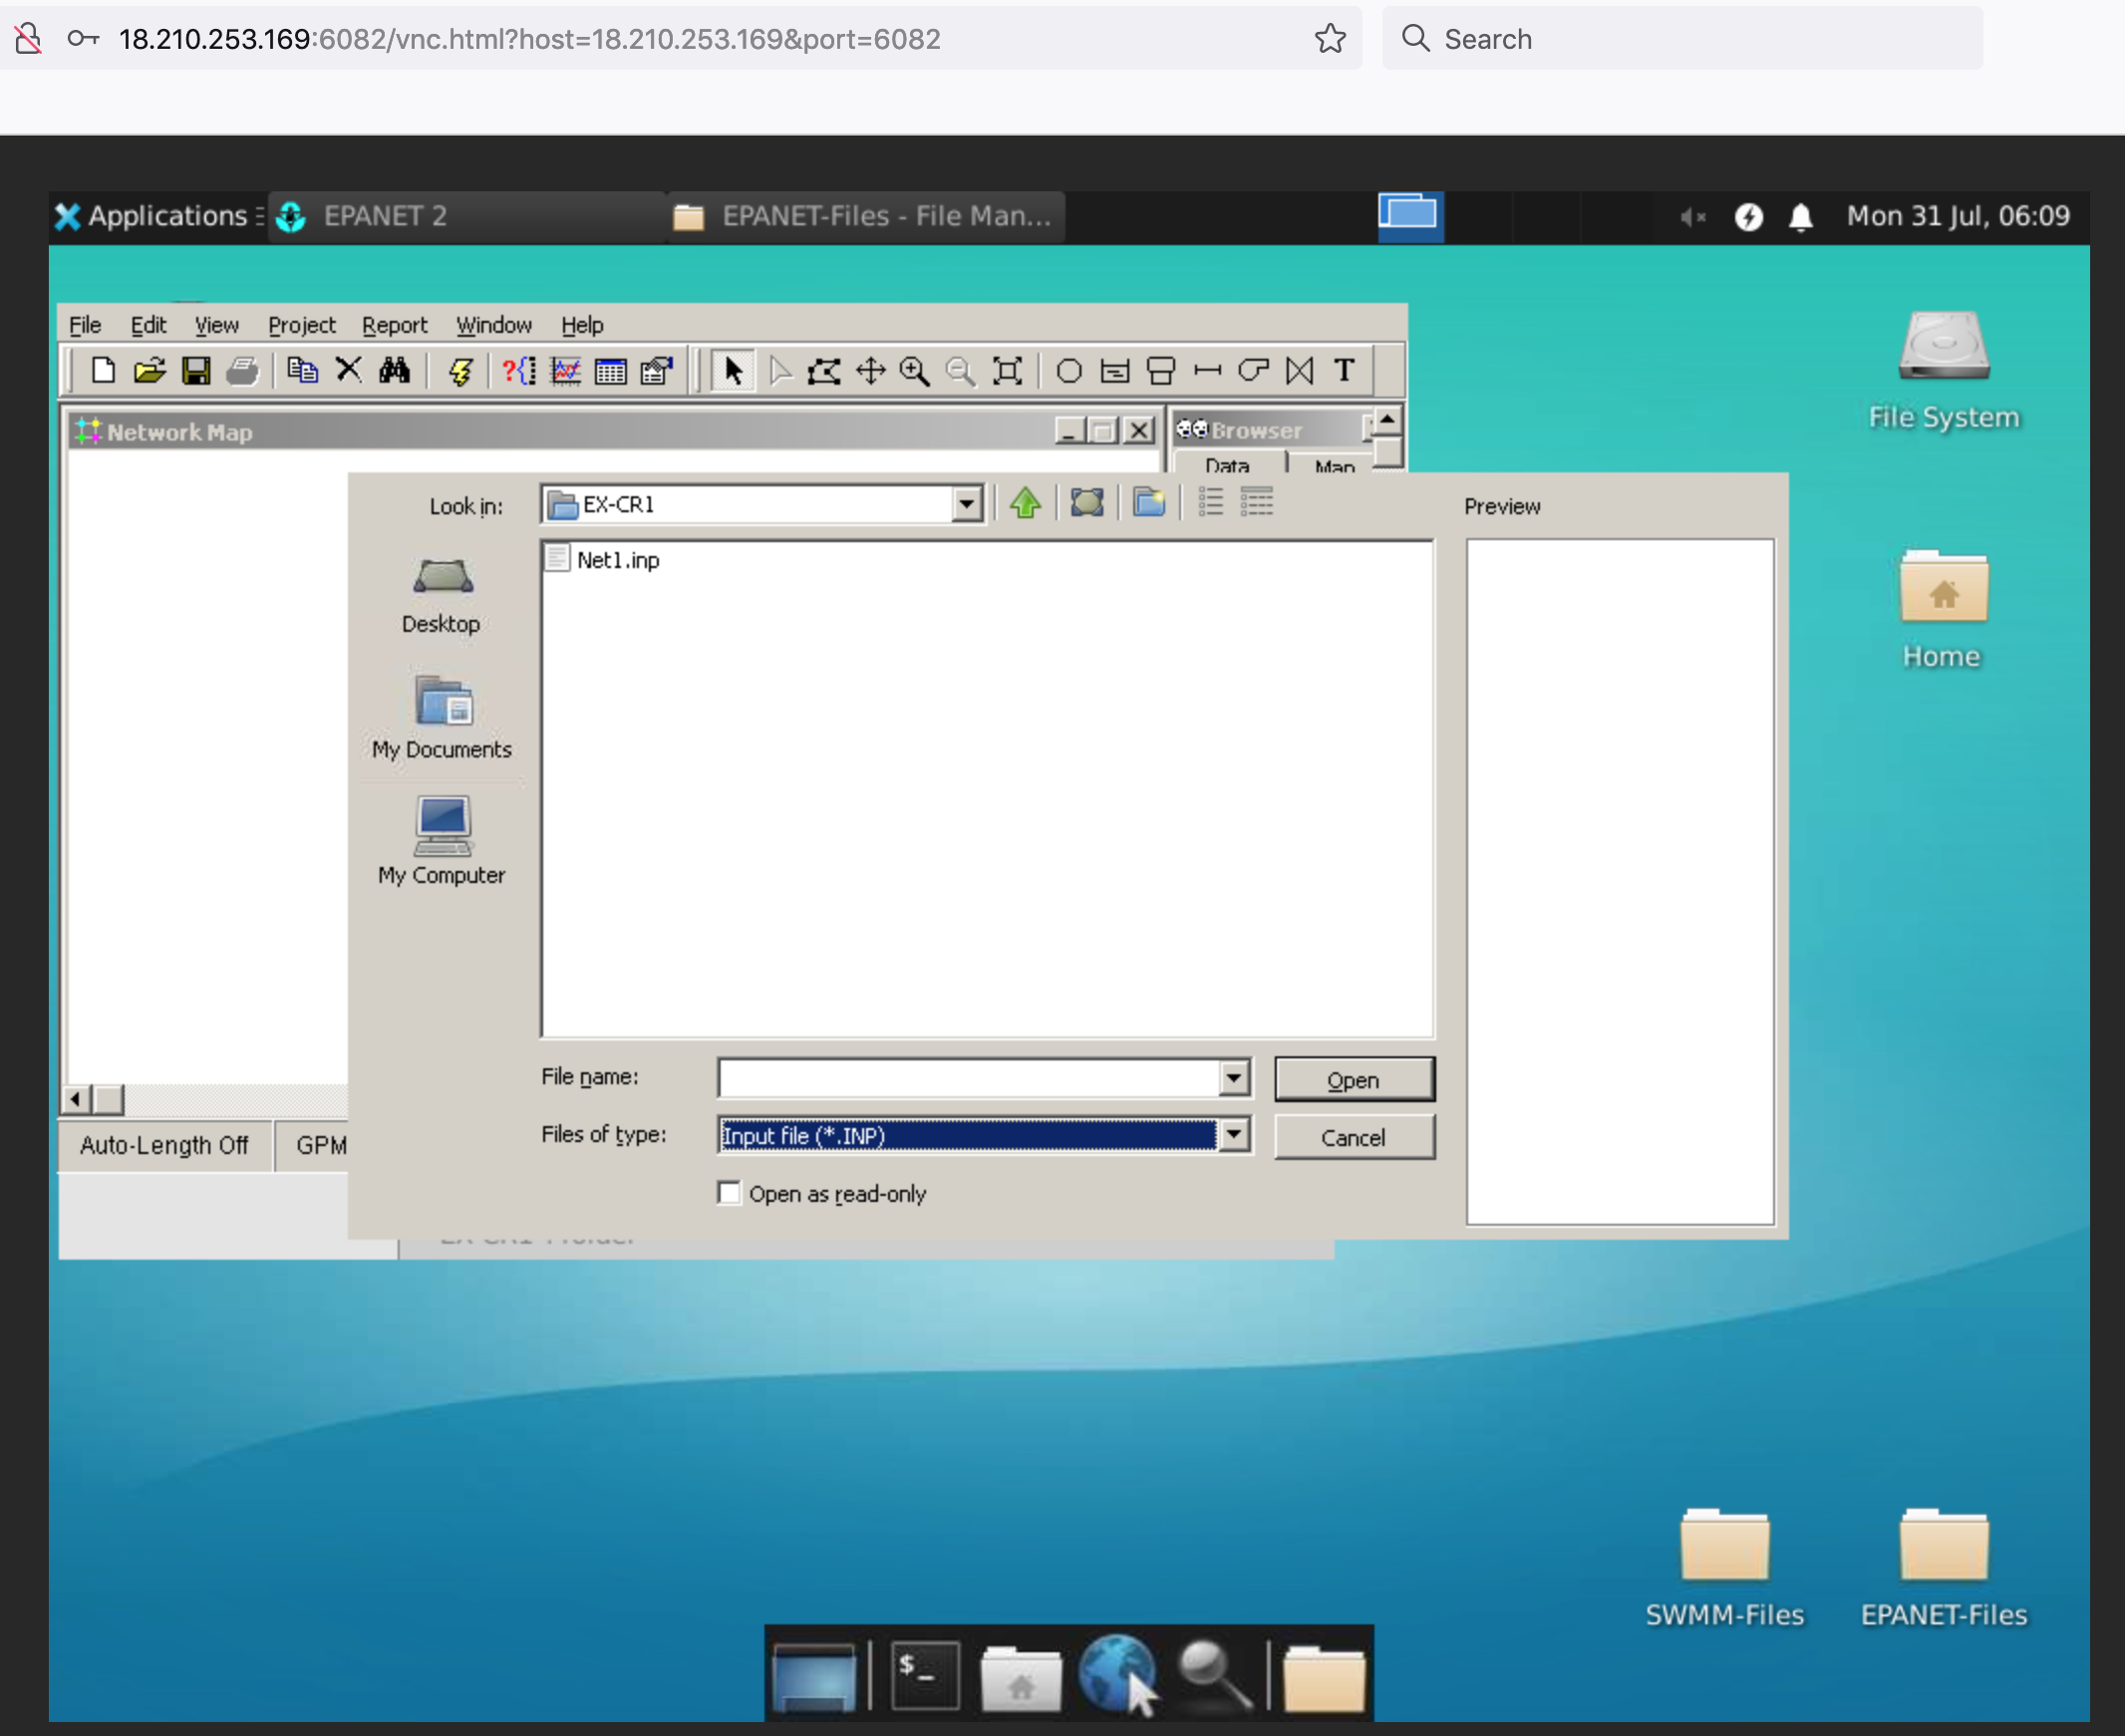Viewport: 2125px width, 1736px height.
Task: Click Network Map left scroll arrow
Action: click(76, 1100)
